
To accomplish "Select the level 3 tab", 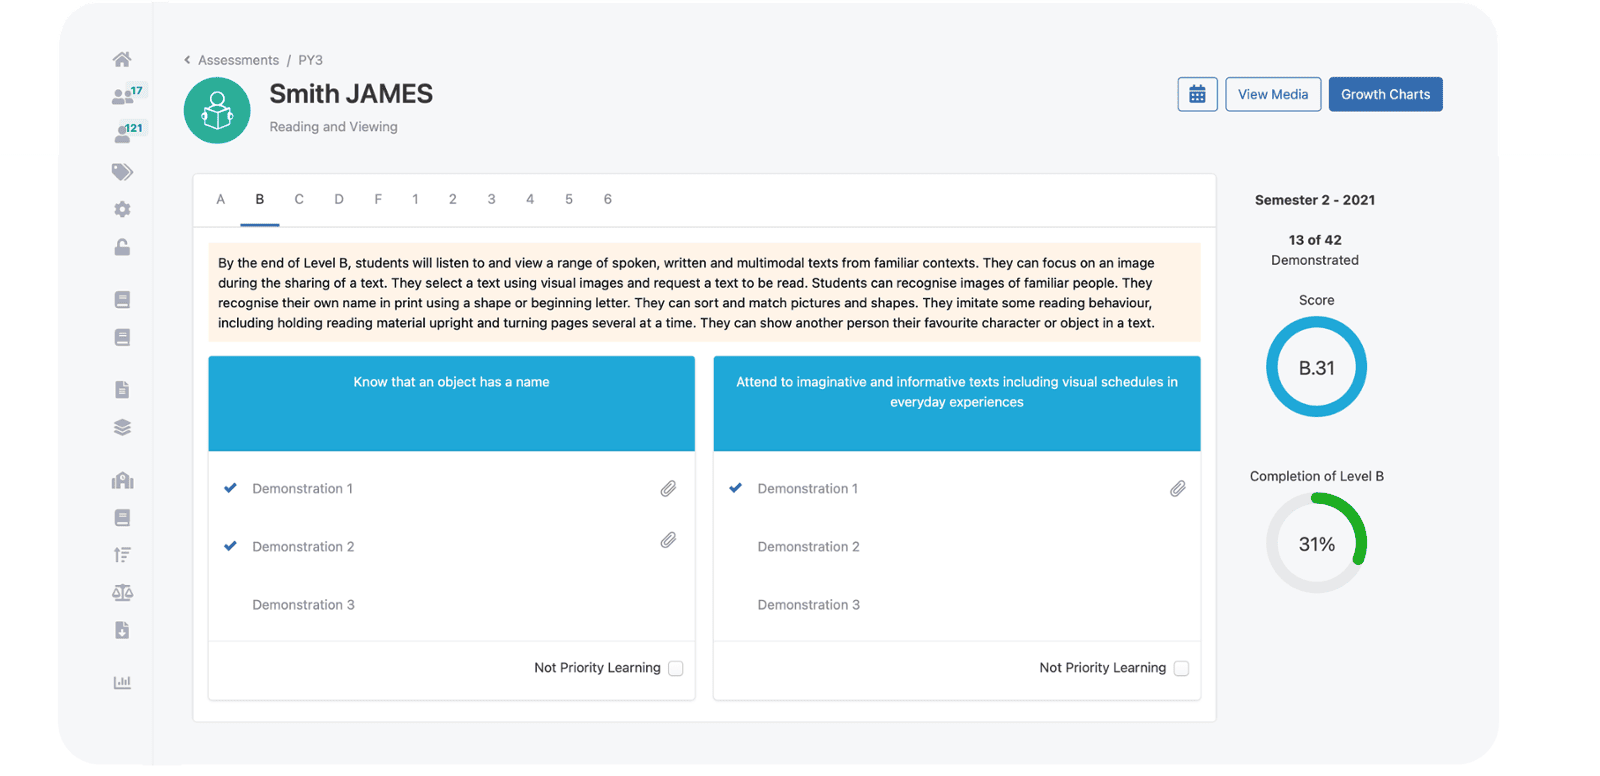I will pyautogui.click(x=491, y=199).
